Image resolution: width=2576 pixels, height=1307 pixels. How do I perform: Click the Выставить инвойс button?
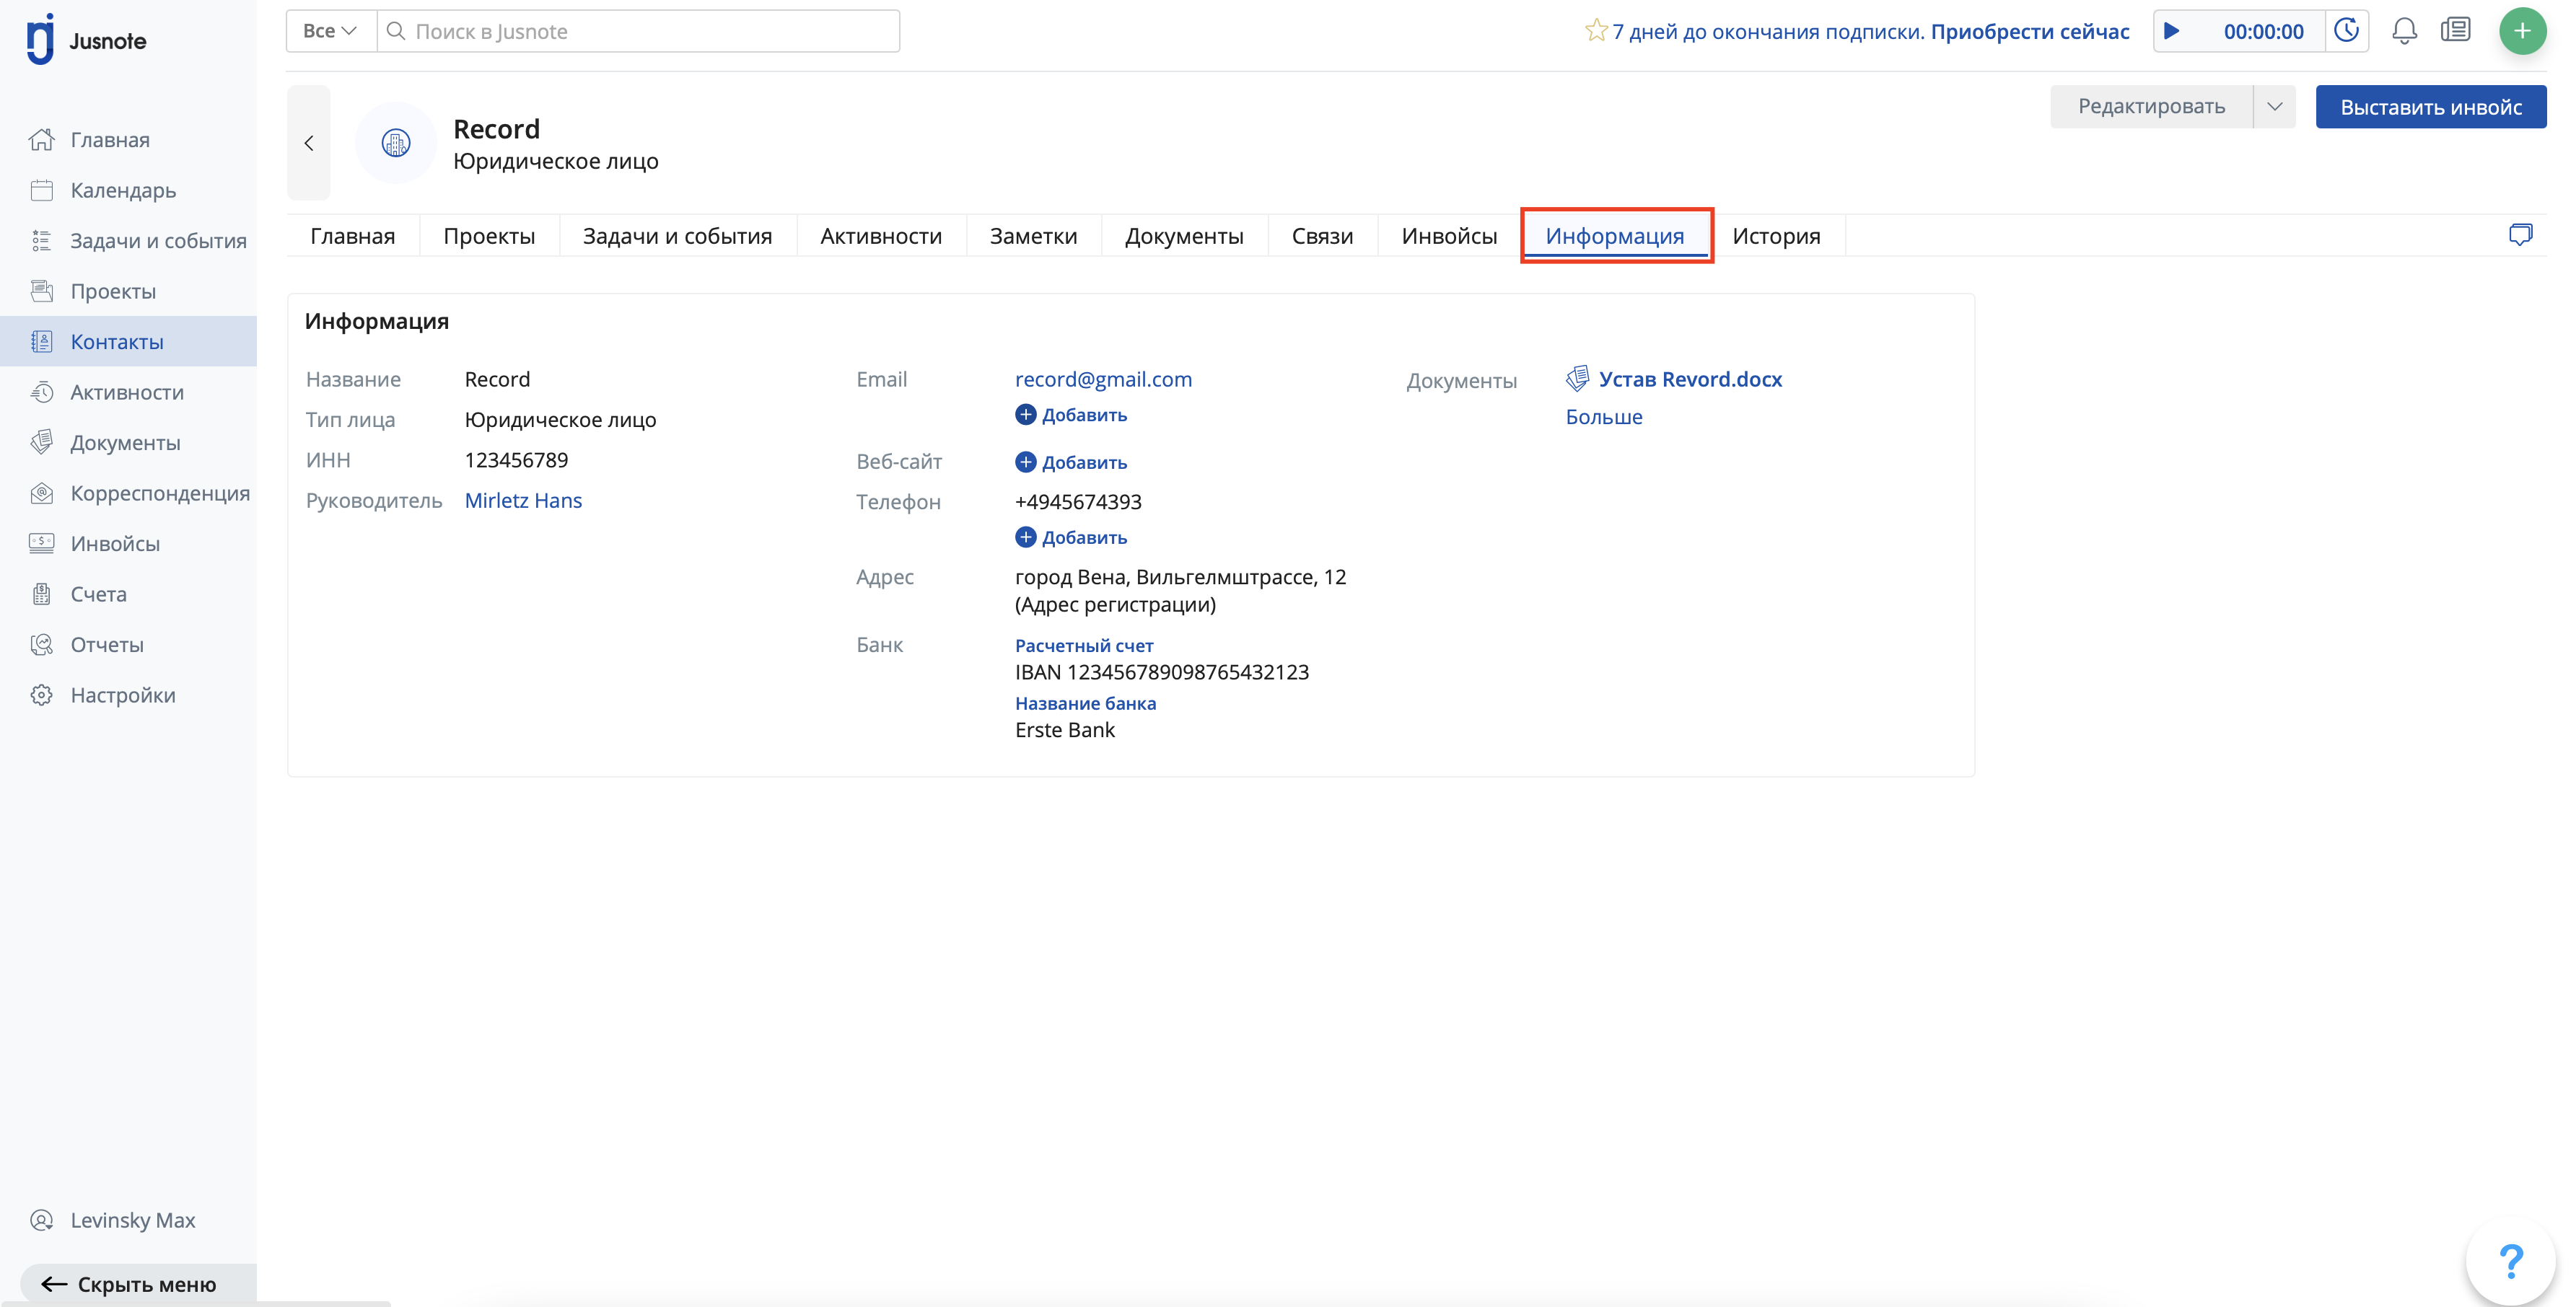coord(2430,107)
